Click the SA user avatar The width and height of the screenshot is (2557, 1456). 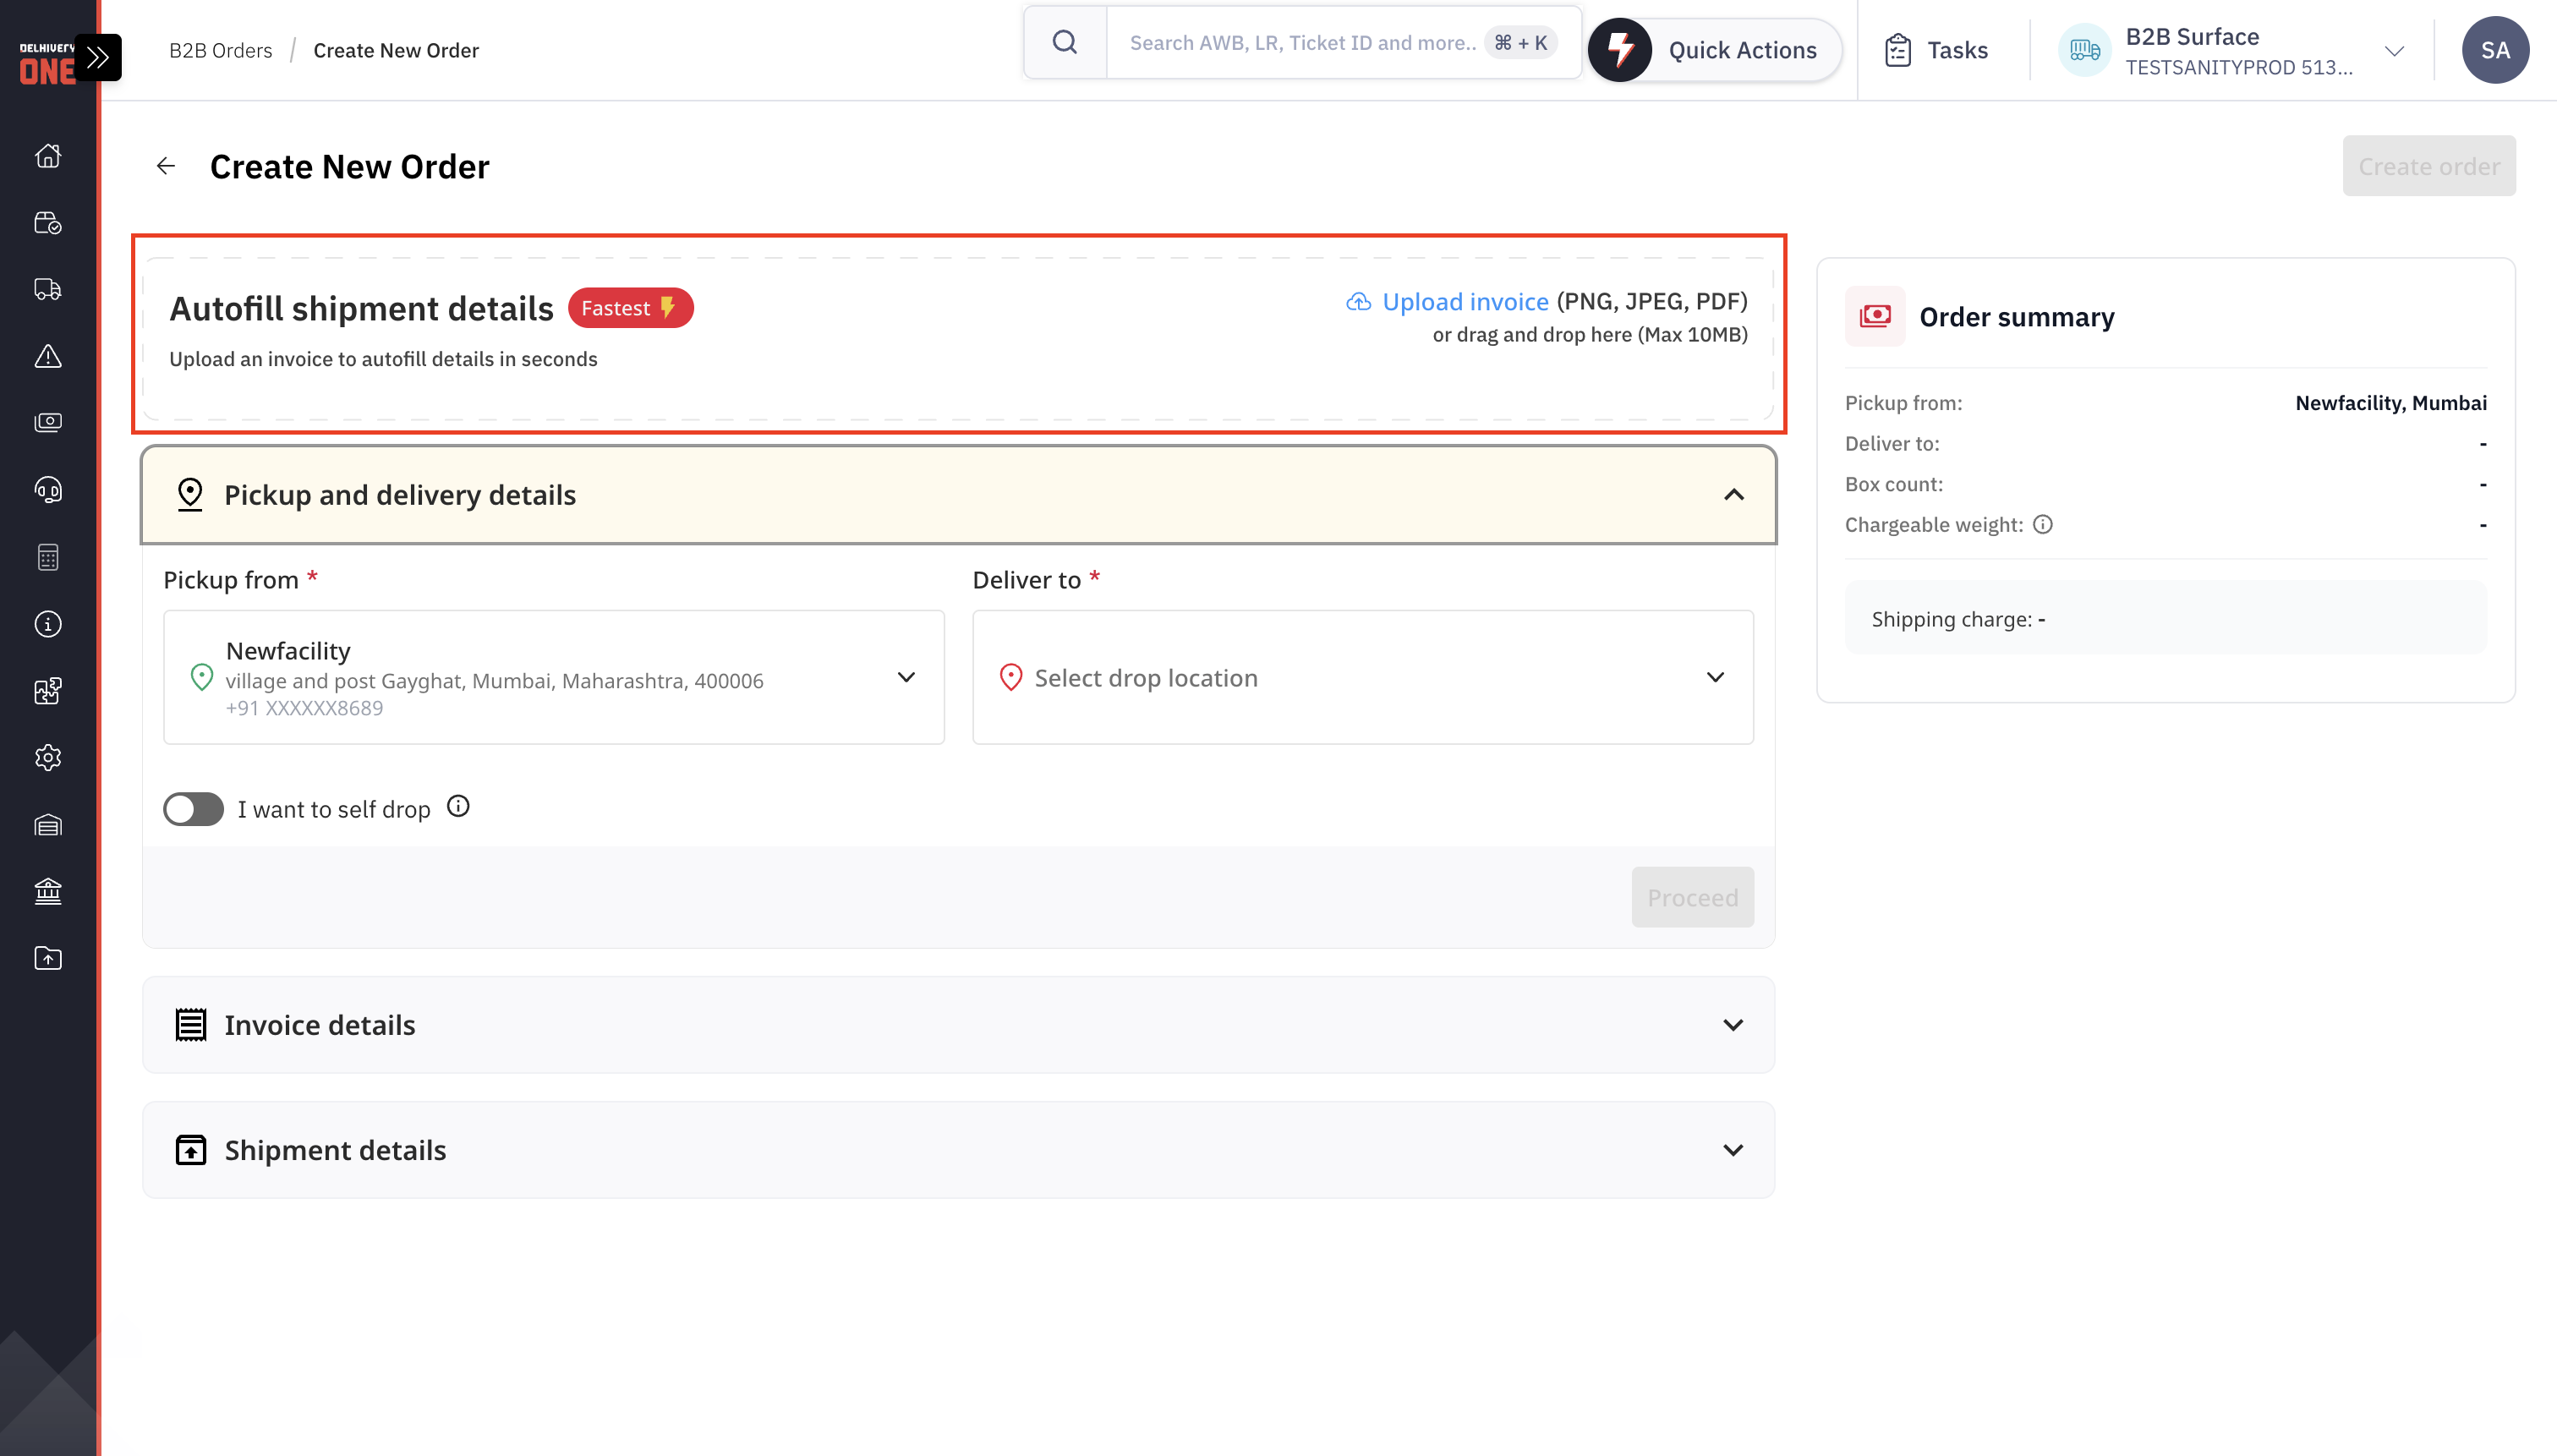pyautogui.click(x=2495, y=50)
